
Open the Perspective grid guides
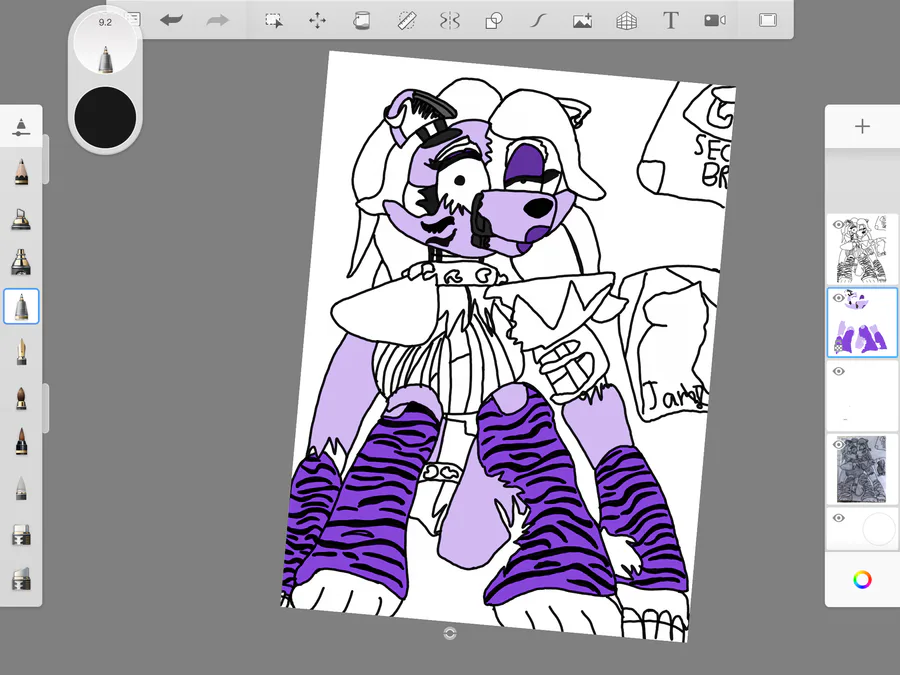pyautogui.click(x=626, y=21)
